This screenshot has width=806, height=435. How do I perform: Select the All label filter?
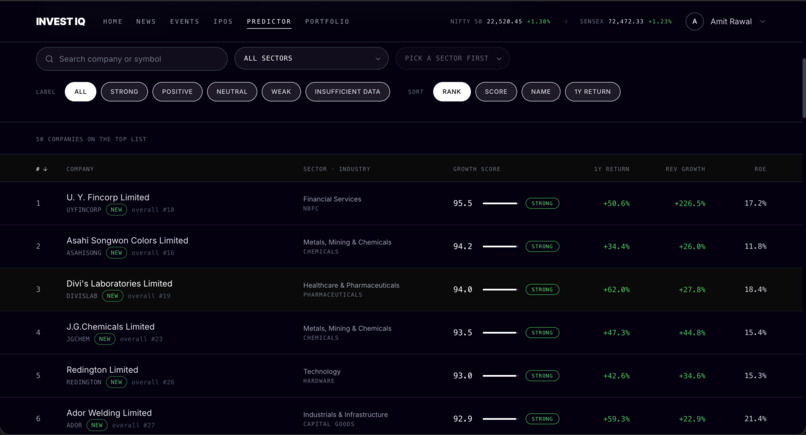[x=80, y=92]
